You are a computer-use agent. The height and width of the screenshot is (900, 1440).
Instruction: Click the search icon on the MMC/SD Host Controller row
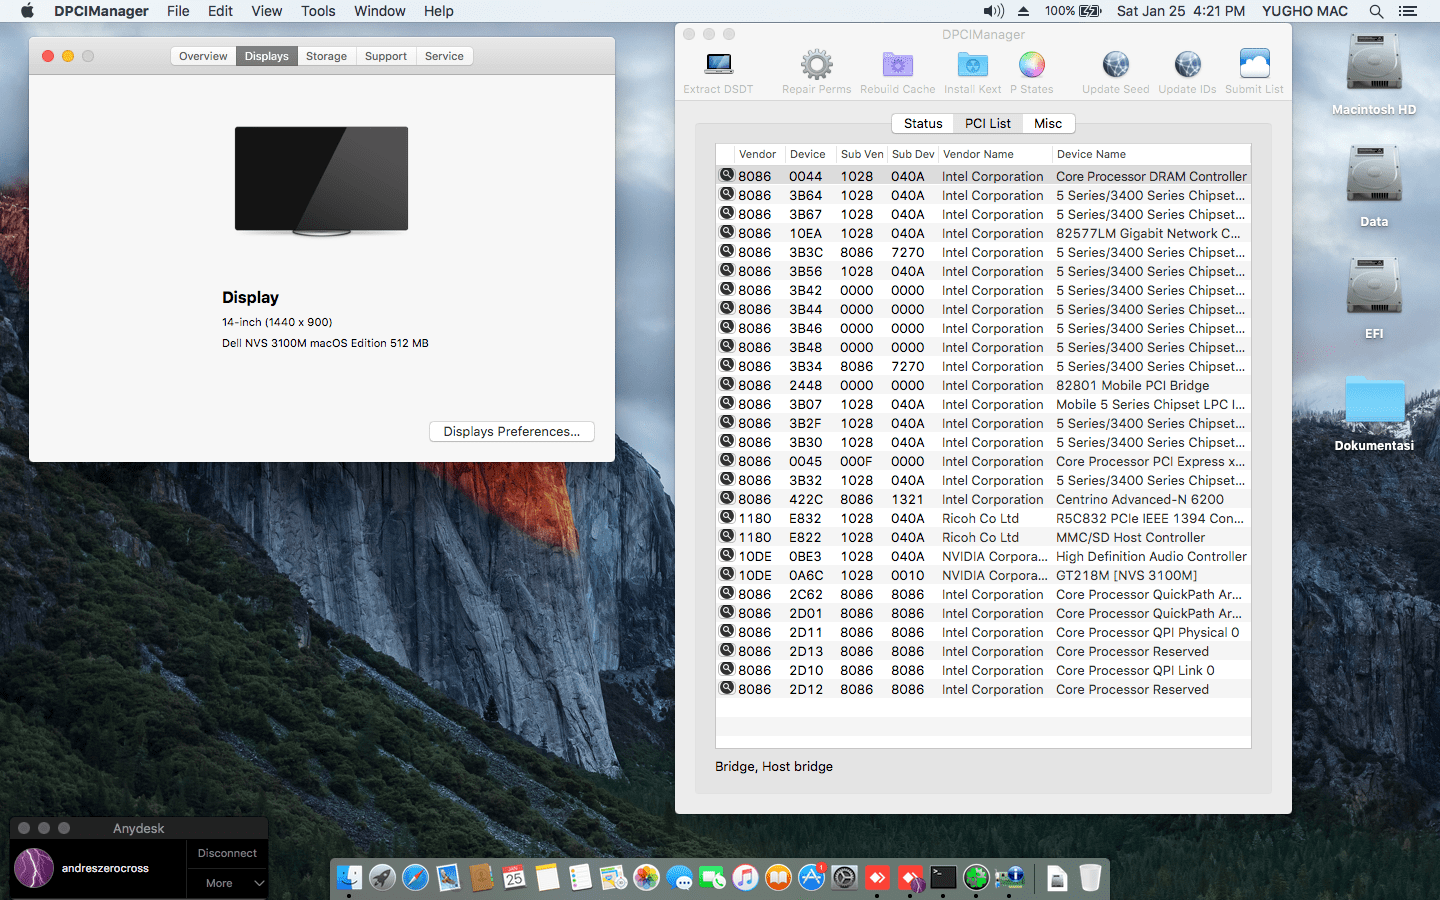(x=727, y=536)
